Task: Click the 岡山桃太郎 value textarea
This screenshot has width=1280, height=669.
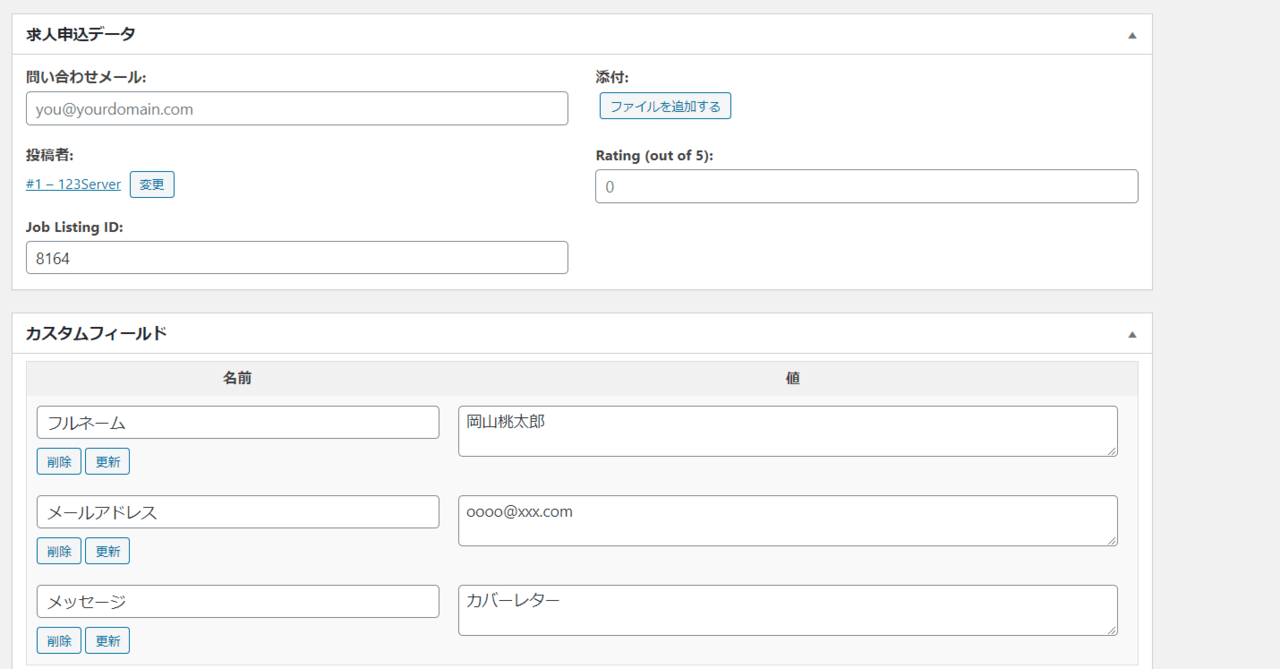Action: coord(788,431)
